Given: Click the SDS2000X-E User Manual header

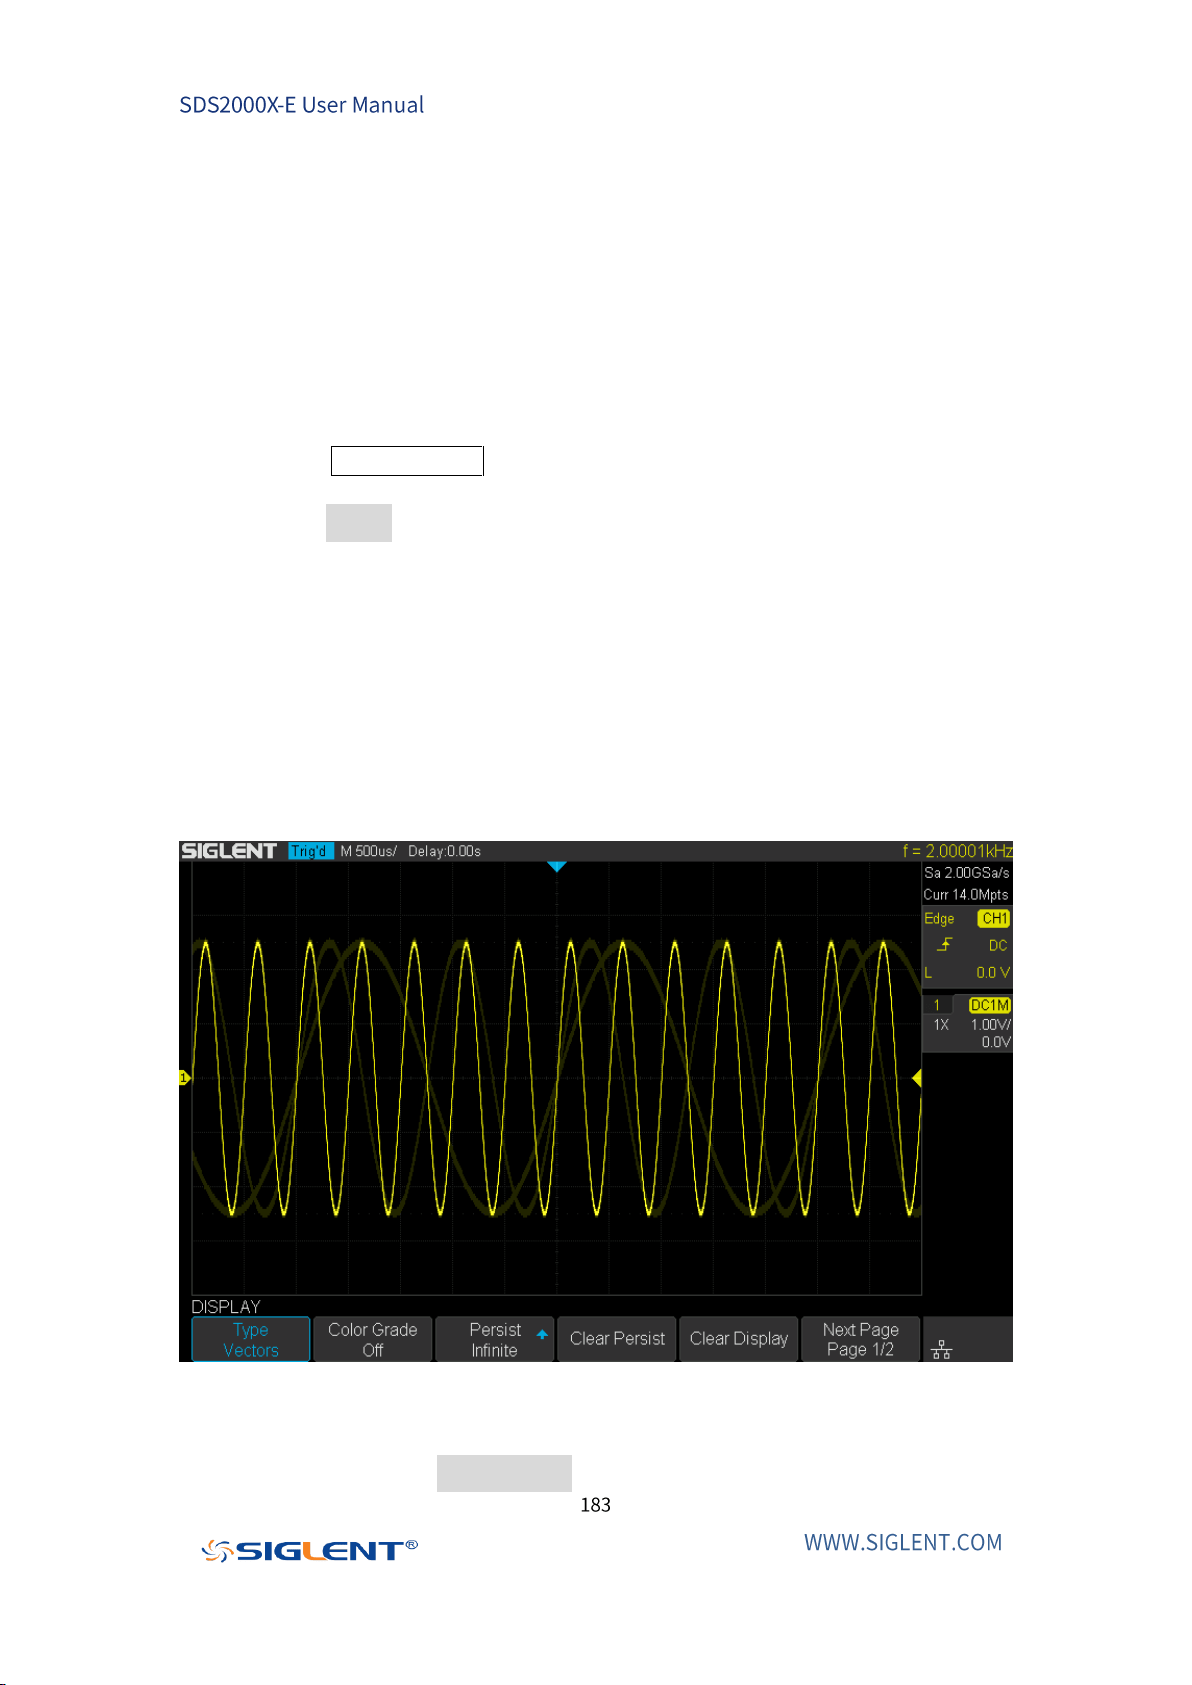Looking at the screenshot, I should tap(301, 105).
